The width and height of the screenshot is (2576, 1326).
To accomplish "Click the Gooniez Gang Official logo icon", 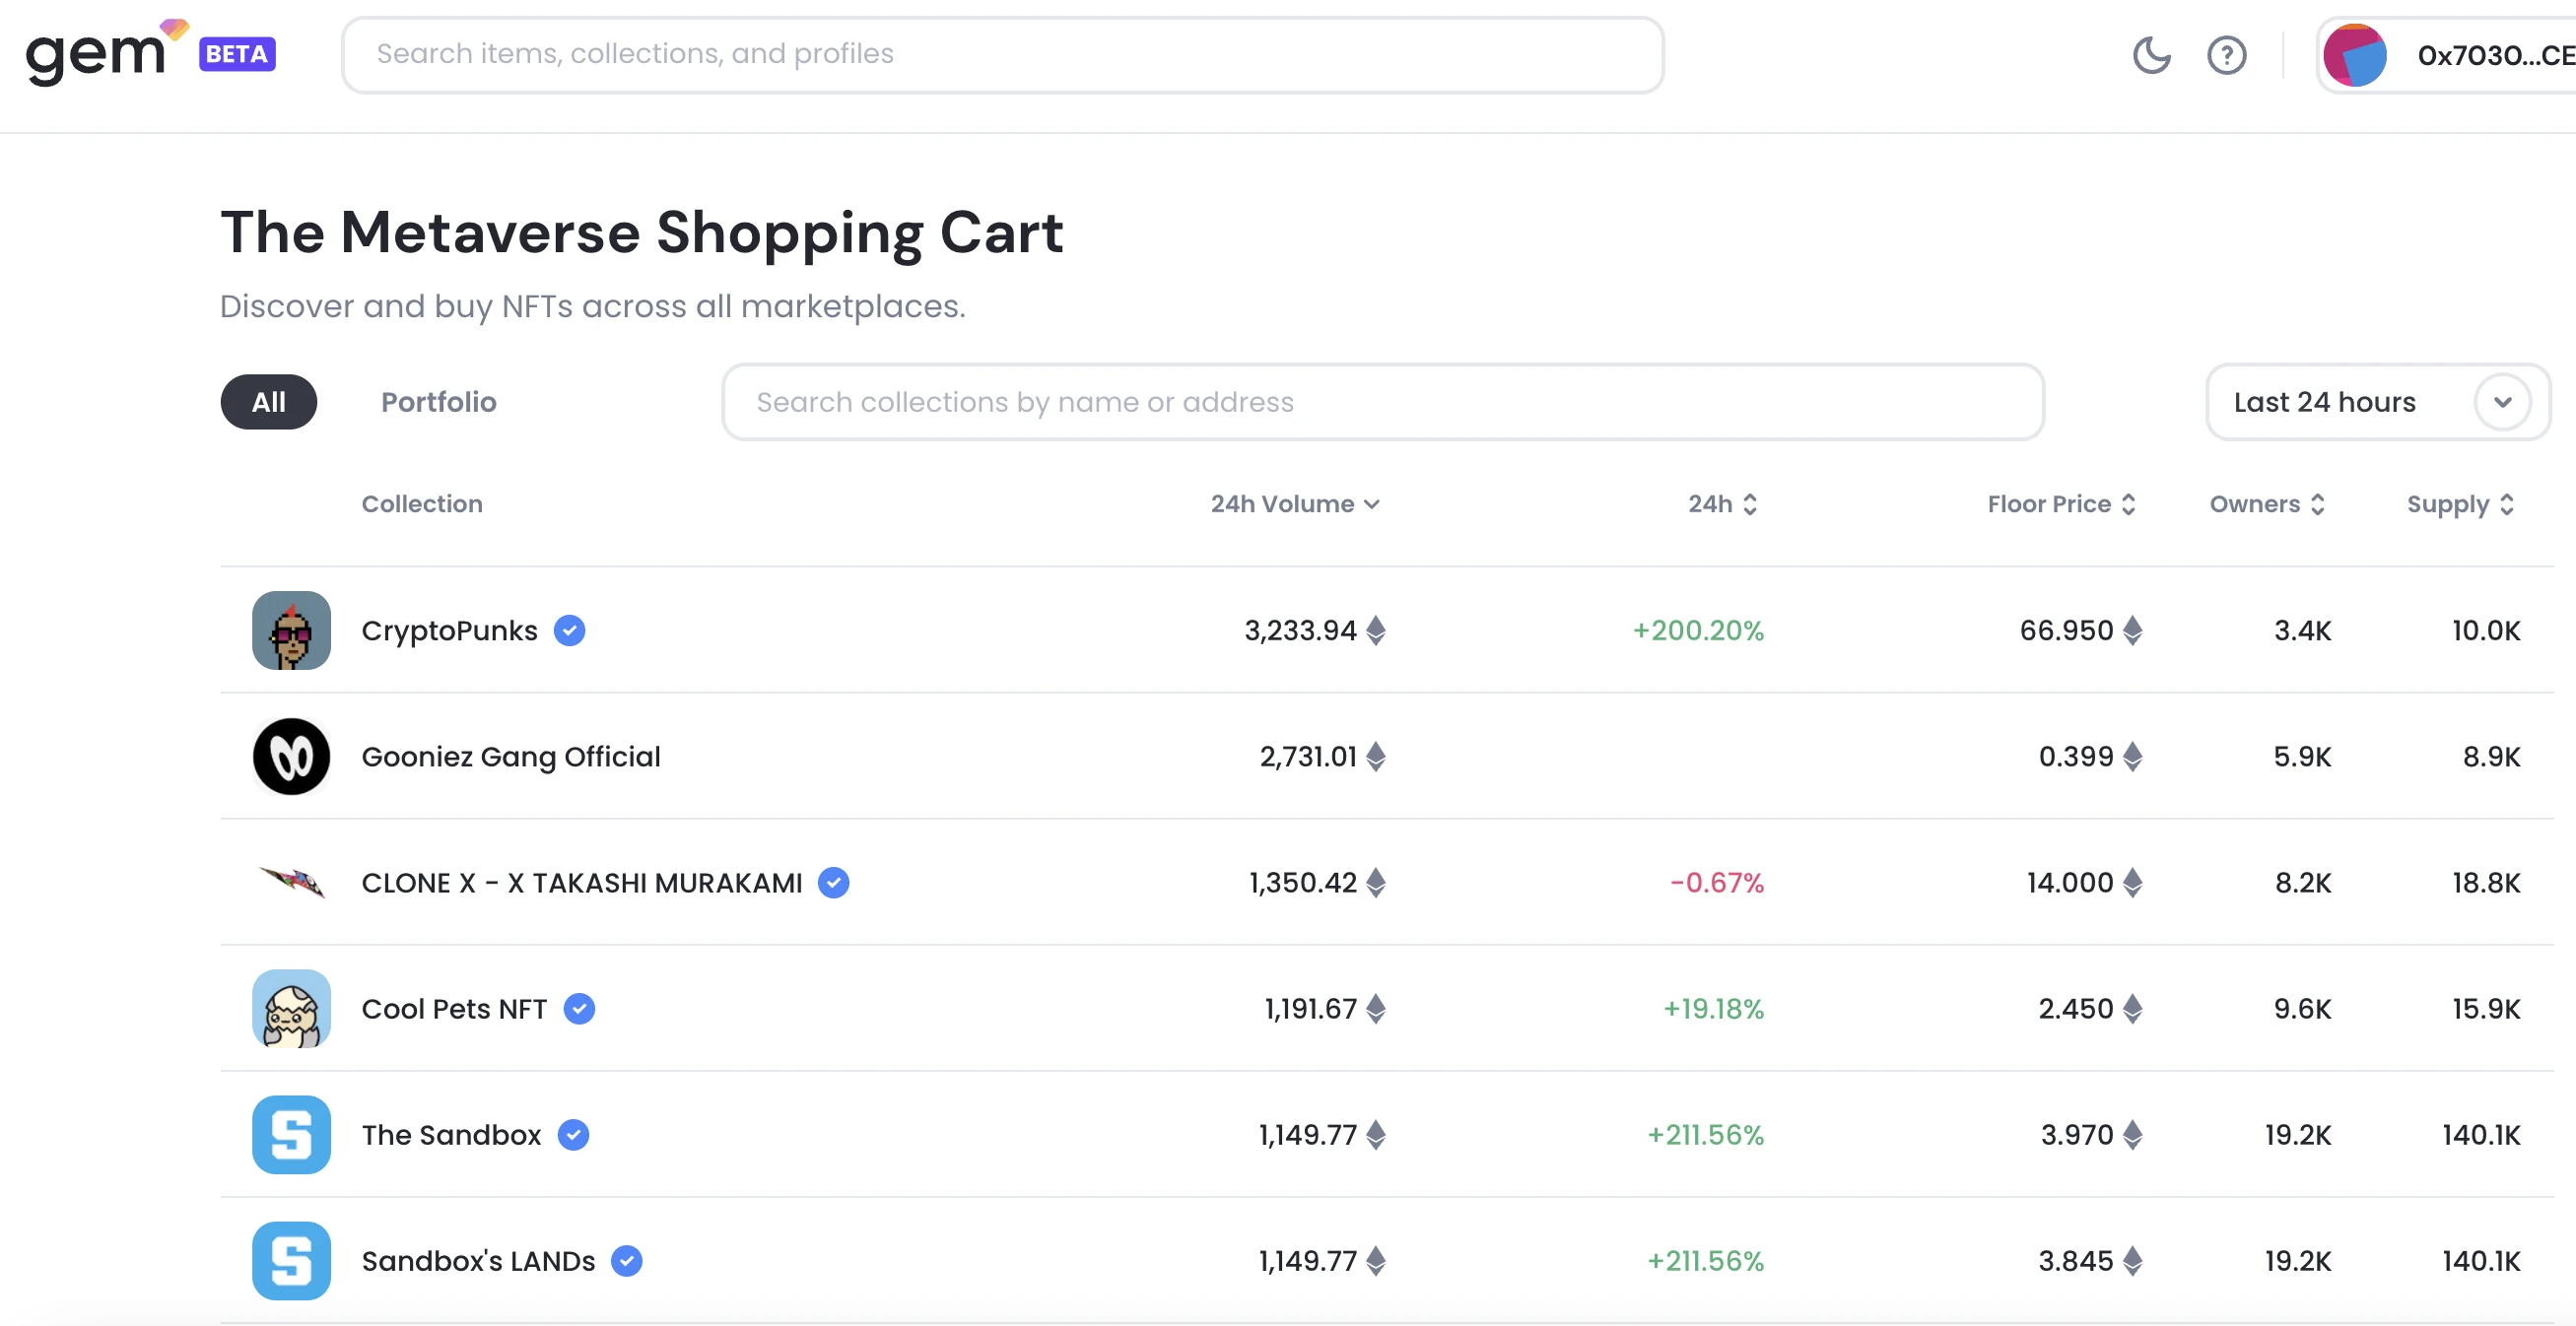I will [291, 757].
